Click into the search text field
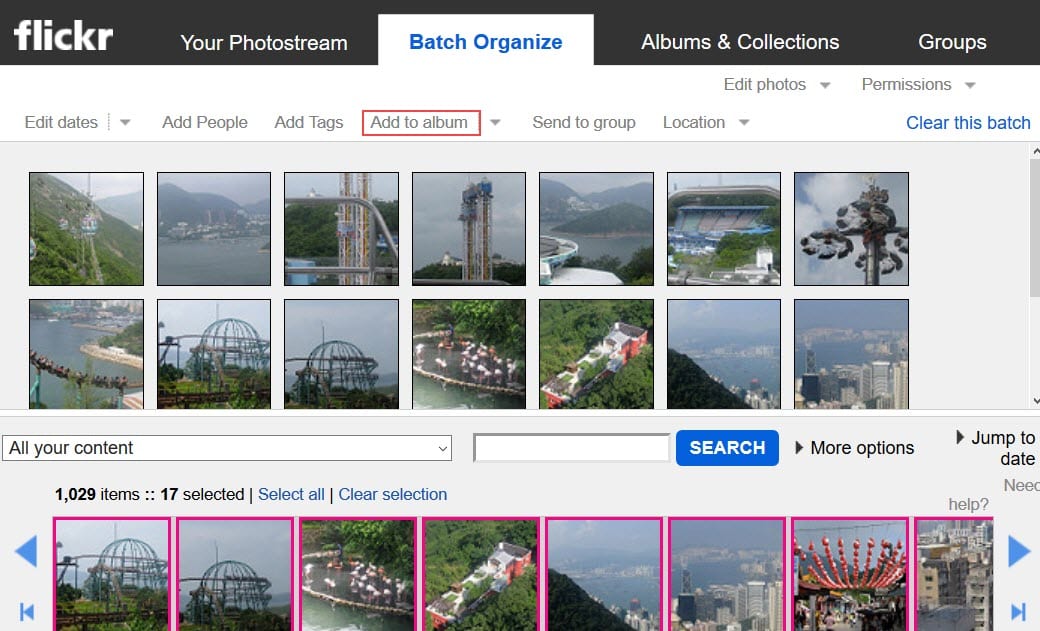The width and height of the screenshot is (1040, 631). pyautogui.click(x=571, y=448)
